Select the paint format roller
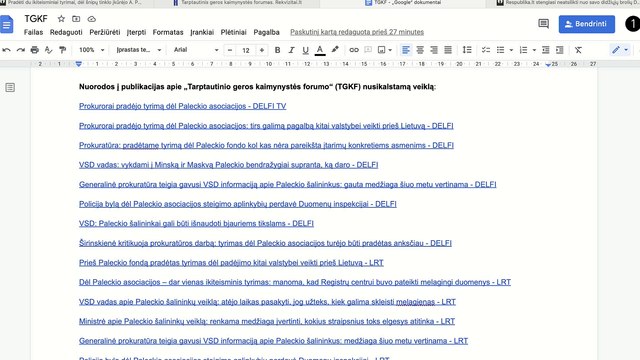 62,50
